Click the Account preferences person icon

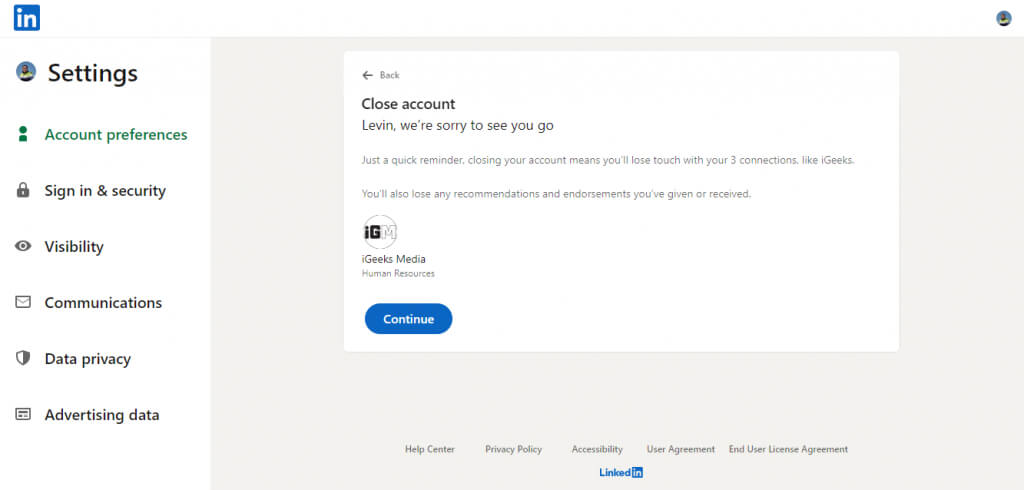[x=23, y=135]
